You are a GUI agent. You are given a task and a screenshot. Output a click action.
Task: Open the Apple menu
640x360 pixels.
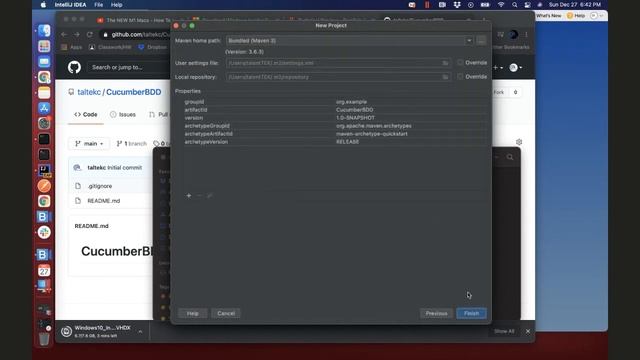(43, 5)
